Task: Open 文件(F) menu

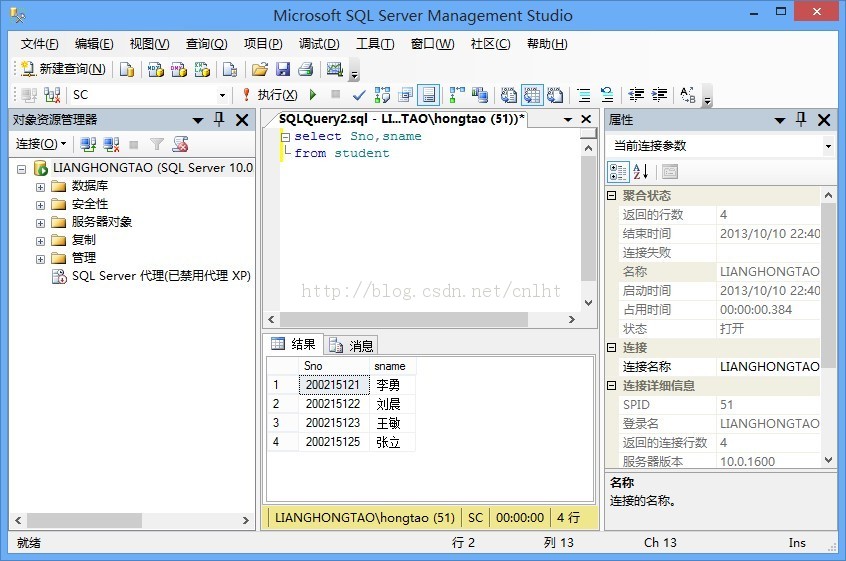Action: point(39,44)
